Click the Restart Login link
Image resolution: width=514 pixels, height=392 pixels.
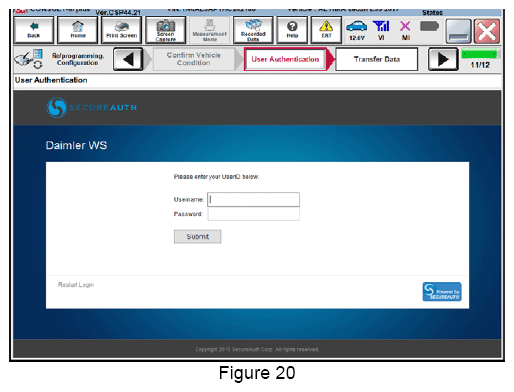pyautogui.click(x=76, y=285)
